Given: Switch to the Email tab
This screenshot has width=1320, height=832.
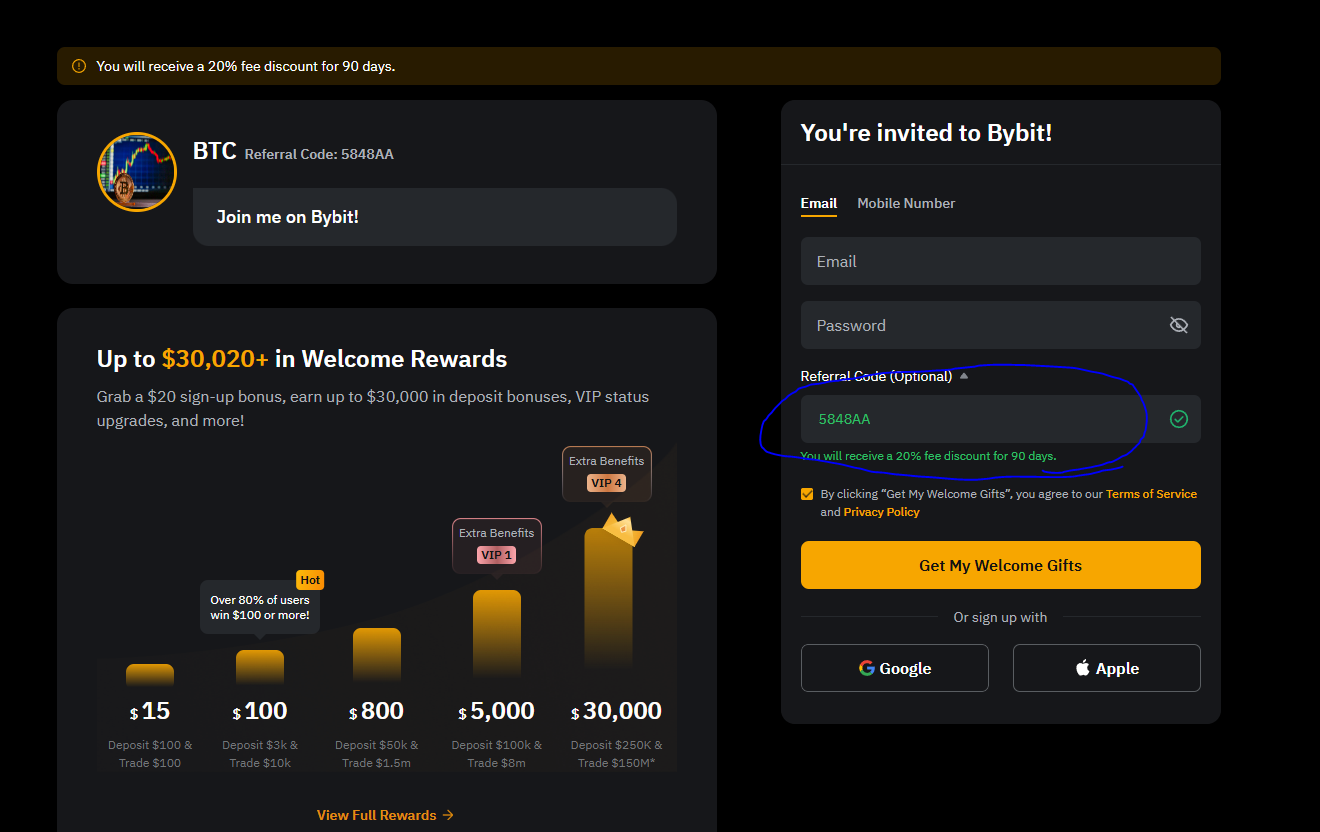Looking at the screenshot, I should pos(818,203).
